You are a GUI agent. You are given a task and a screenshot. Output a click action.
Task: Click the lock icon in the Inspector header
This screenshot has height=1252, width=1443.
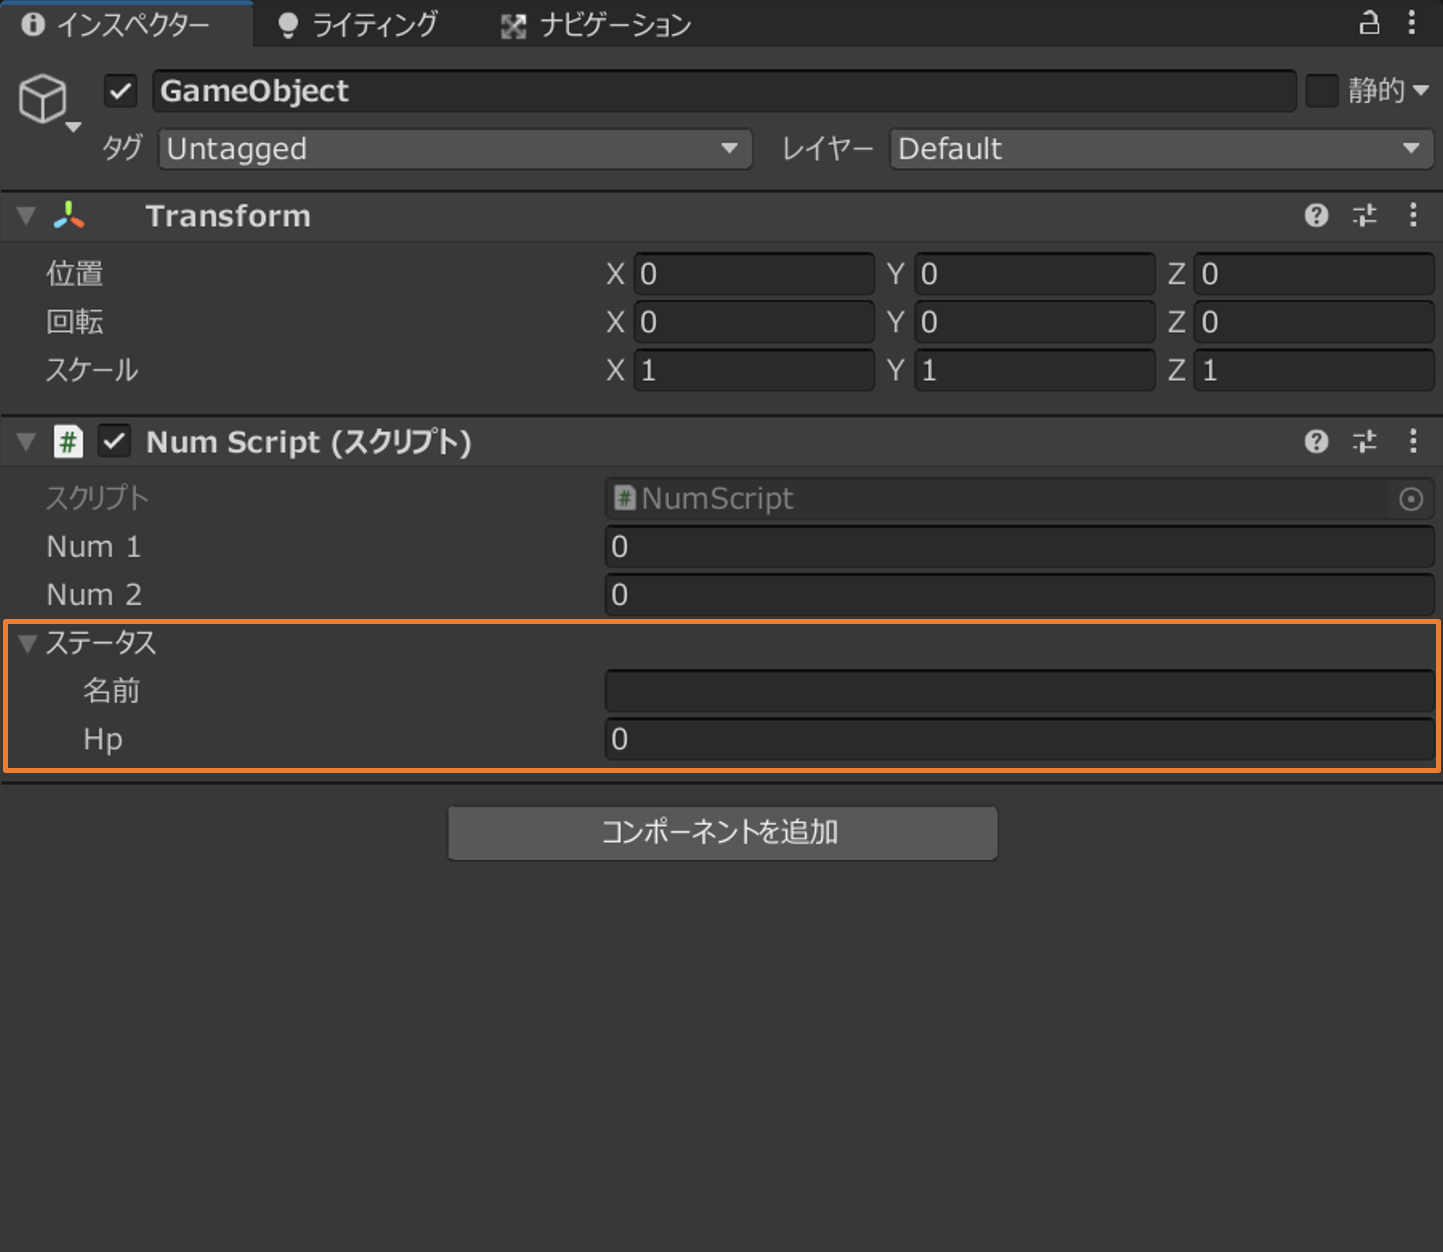click(x=1369, y=23)
